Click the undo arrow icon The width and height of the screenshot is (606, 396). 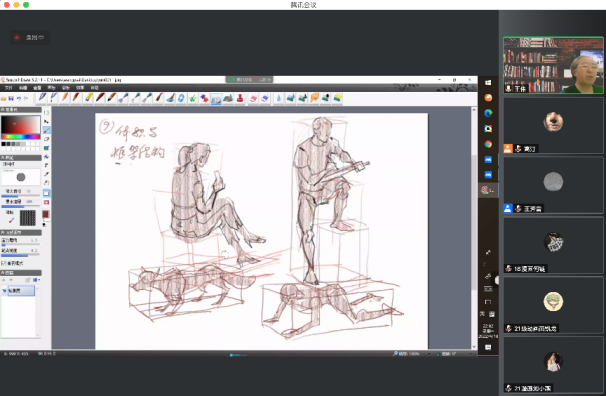click(x=19, y=99)
